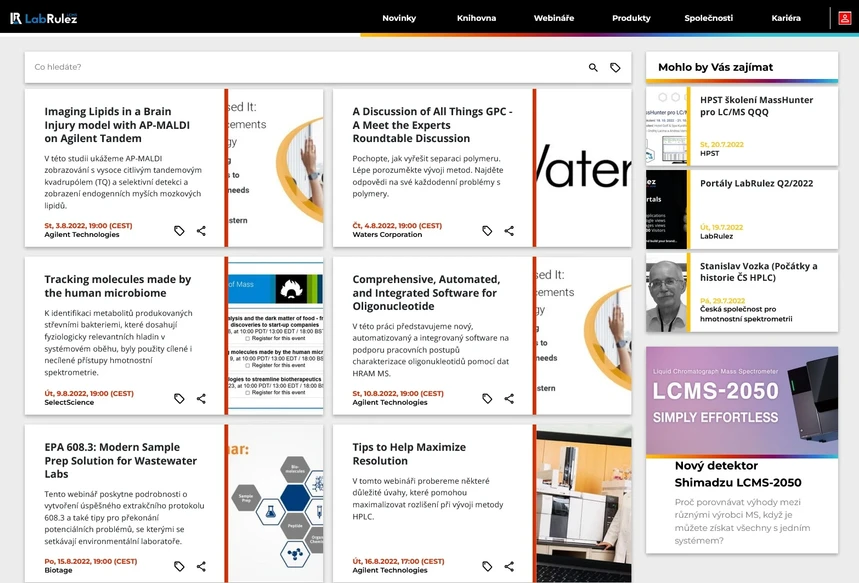Open Knihovna menu item

[476, 18]
